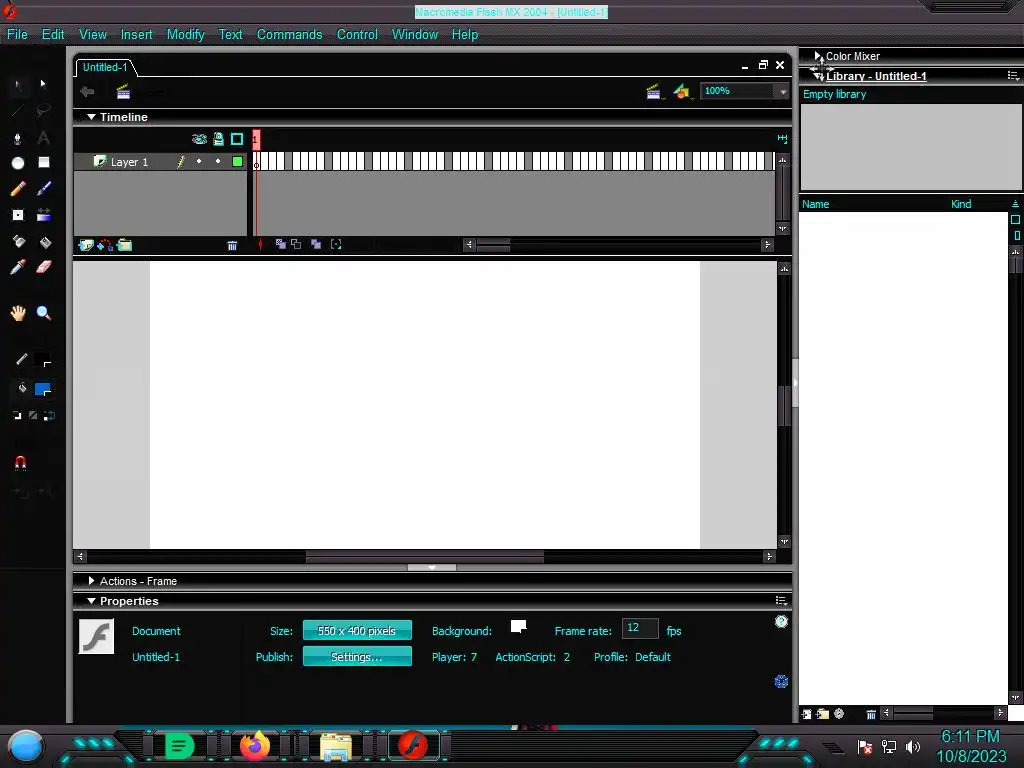
Task: Toggle lock all layers padlock icon
Action: (x=219, y=139)
